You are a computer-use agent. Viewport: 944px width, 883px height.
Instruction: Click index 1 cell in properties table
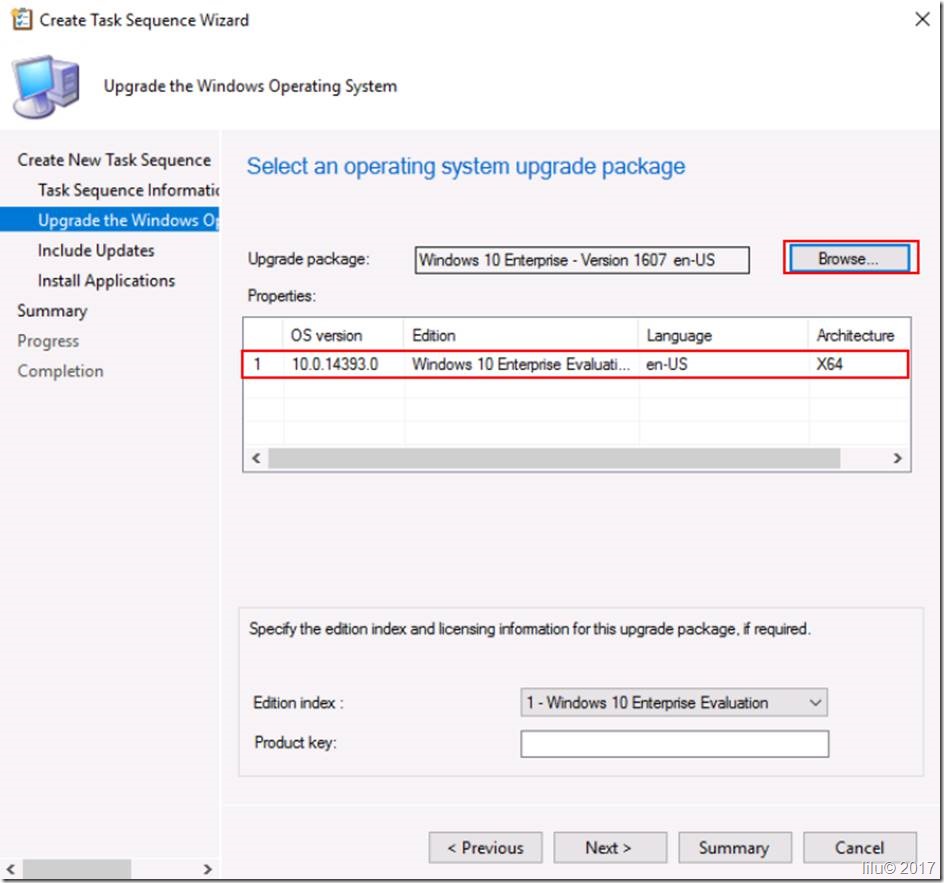[258, 364]
